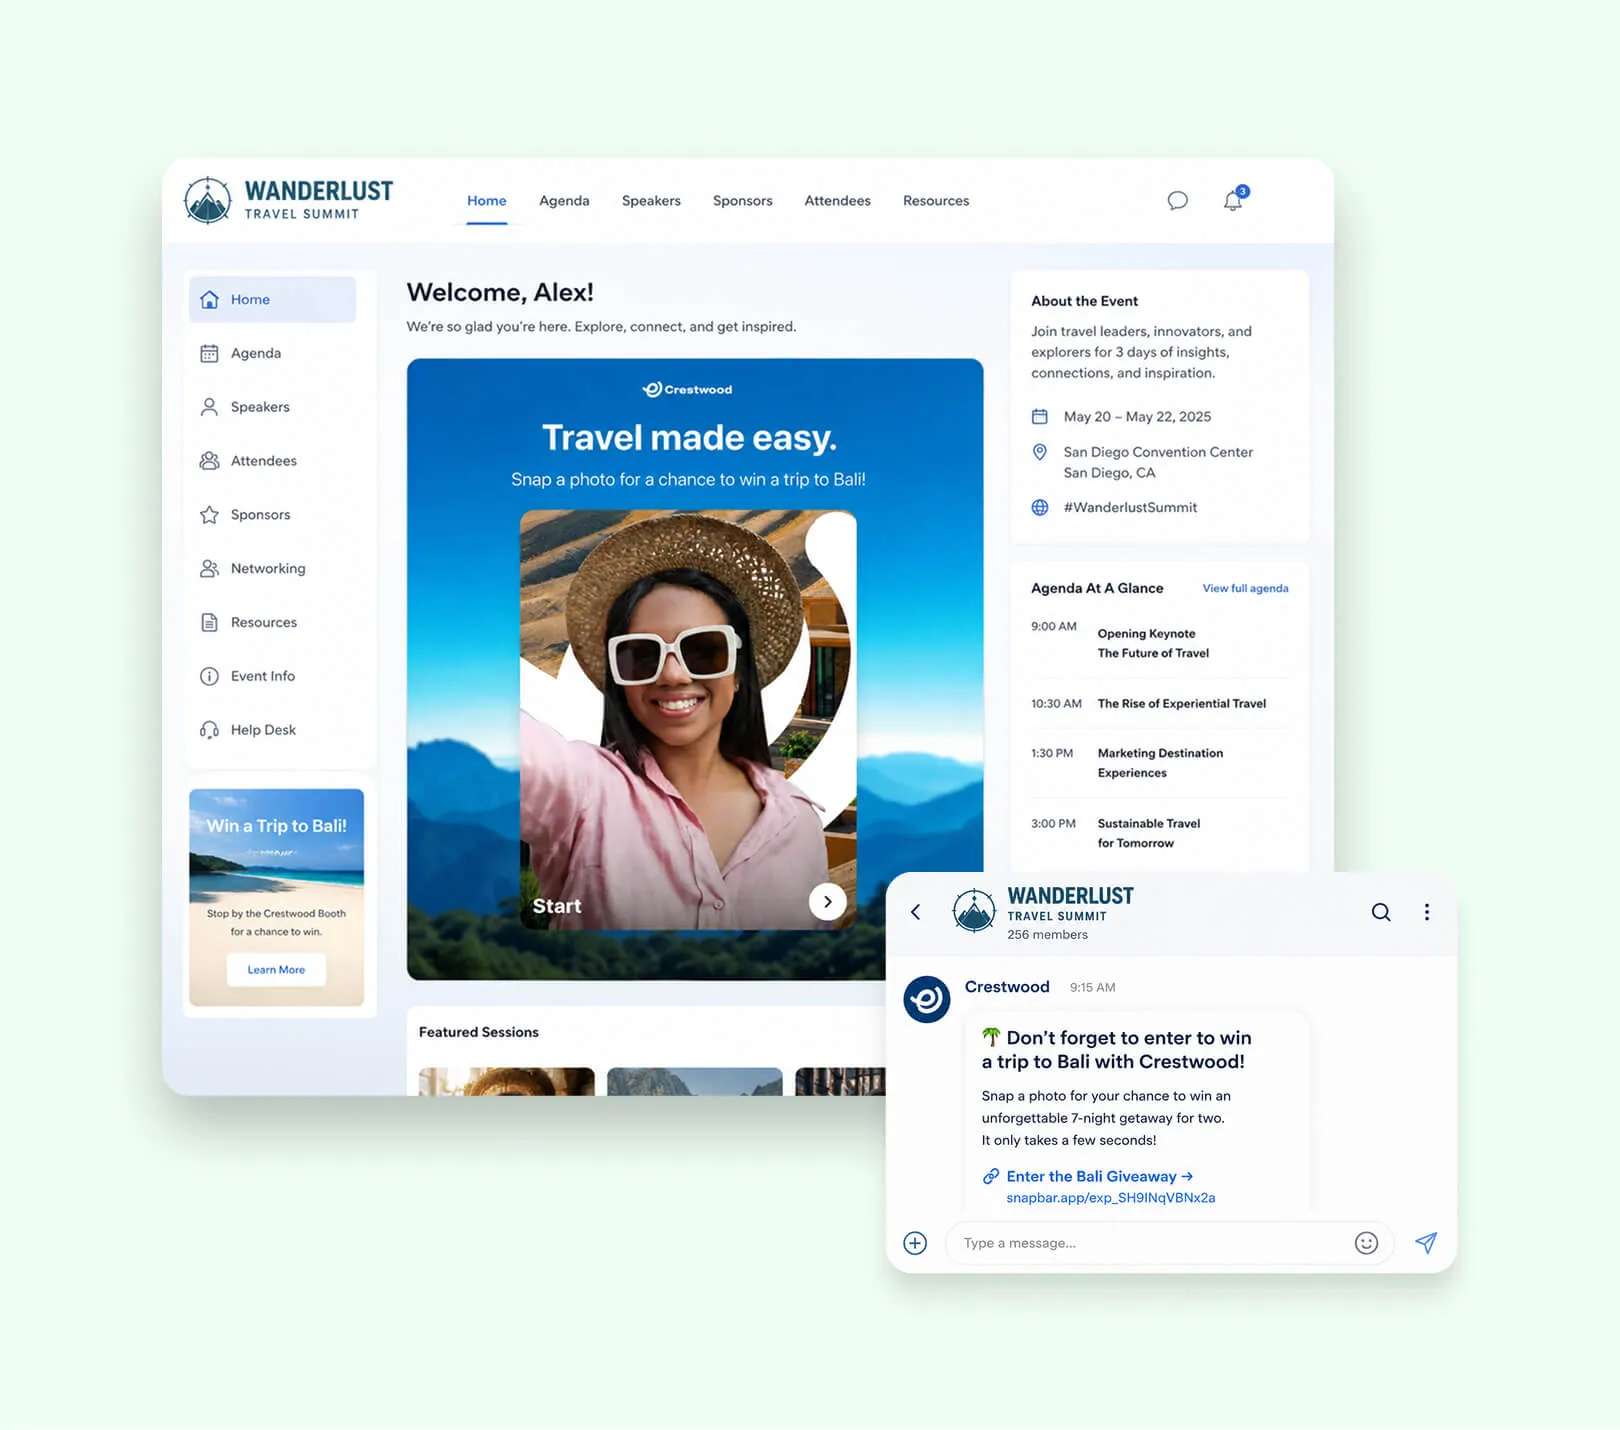The height and width of the screenshot is (1430, 1620).
Task: Open the three-dot menu in chat panel
Action: click(x=1427, y=912)
